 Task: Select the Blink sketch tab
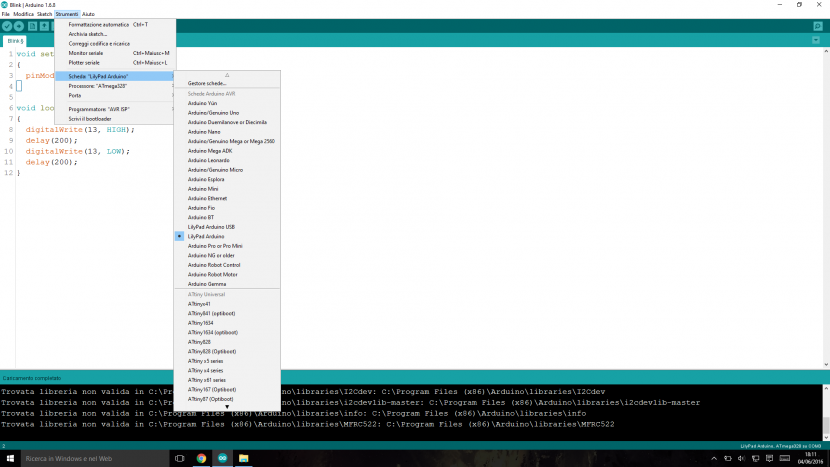(15, 41)
